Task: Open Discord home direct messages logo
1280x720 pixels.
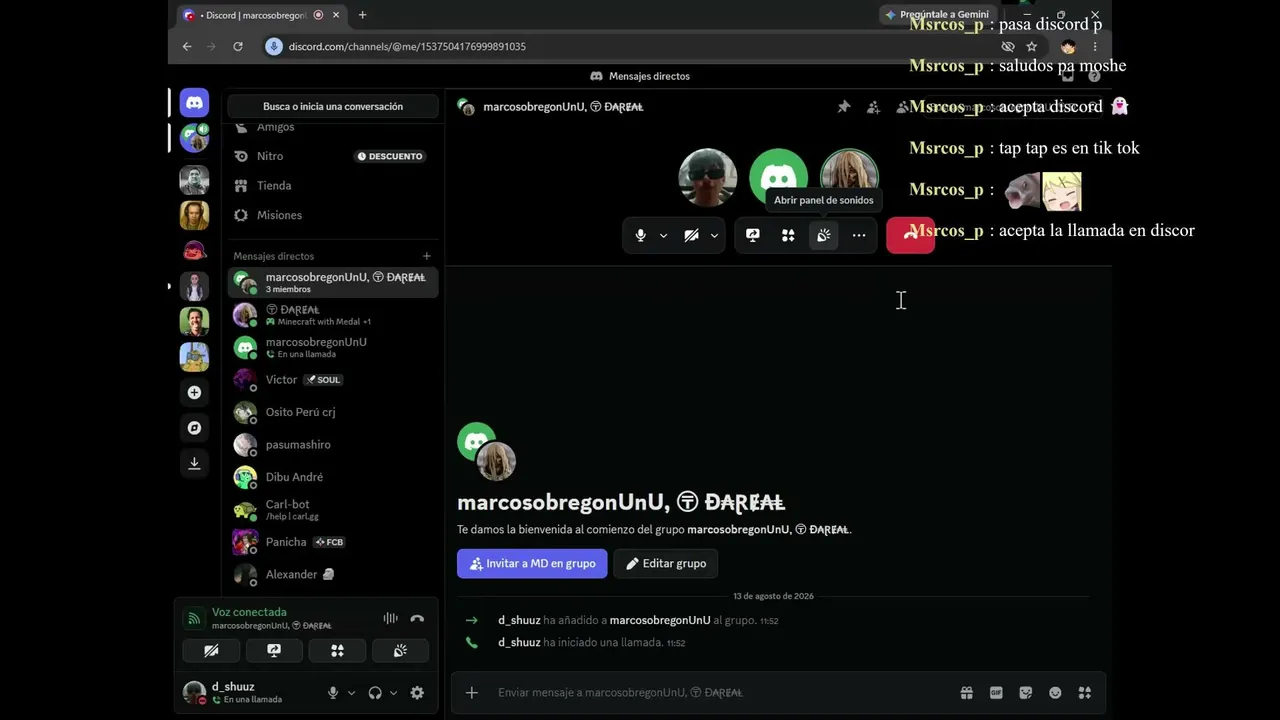Action: point(194,102)
